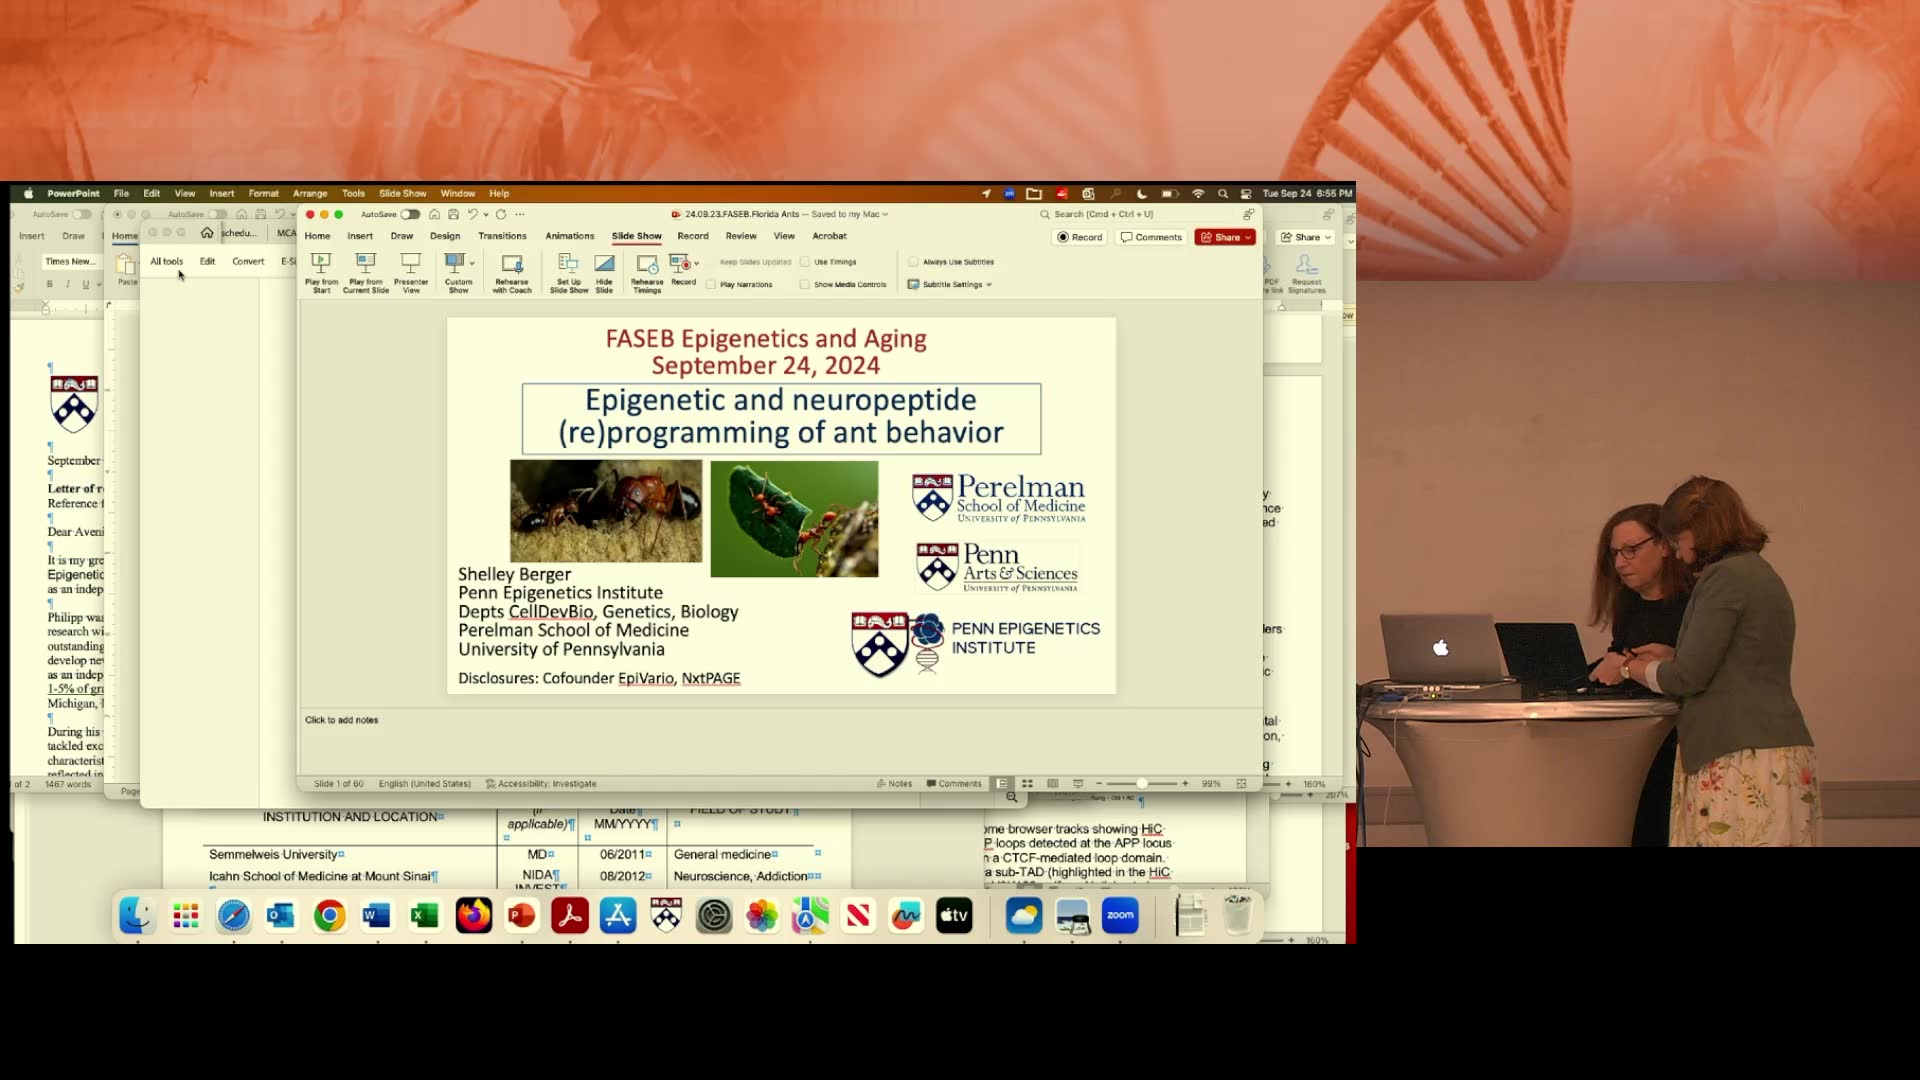Toggle AutoSave in the background Word window
Image resolution: width=1920 pixels, height=1080 pixels.
click(x=81, y=214)
